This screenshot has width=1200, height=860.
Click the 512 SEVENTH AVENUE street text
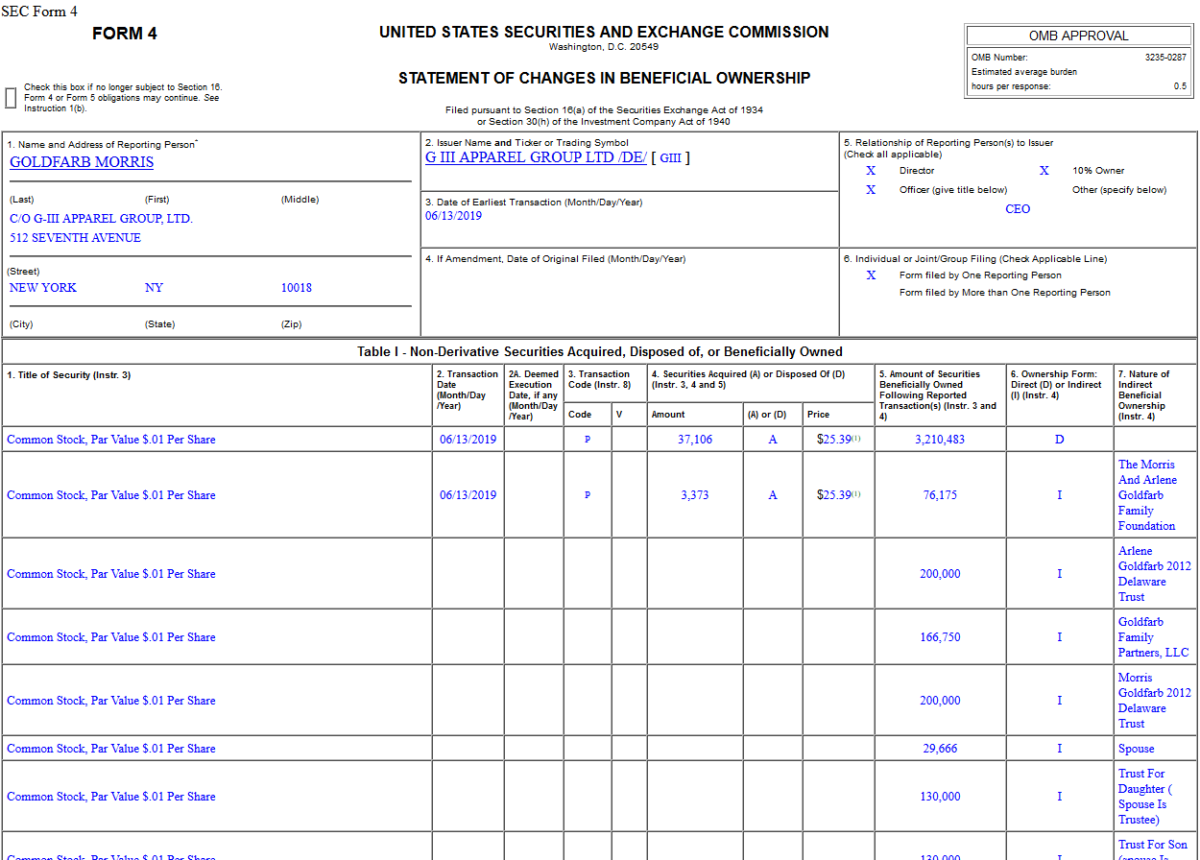pos(75,238)
